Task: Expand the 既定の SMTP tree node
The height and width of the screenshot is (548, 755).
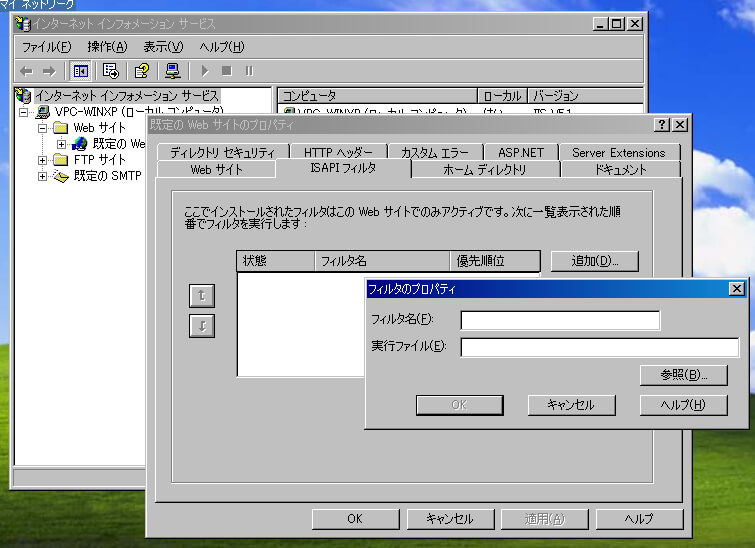Action: [43, 176]
